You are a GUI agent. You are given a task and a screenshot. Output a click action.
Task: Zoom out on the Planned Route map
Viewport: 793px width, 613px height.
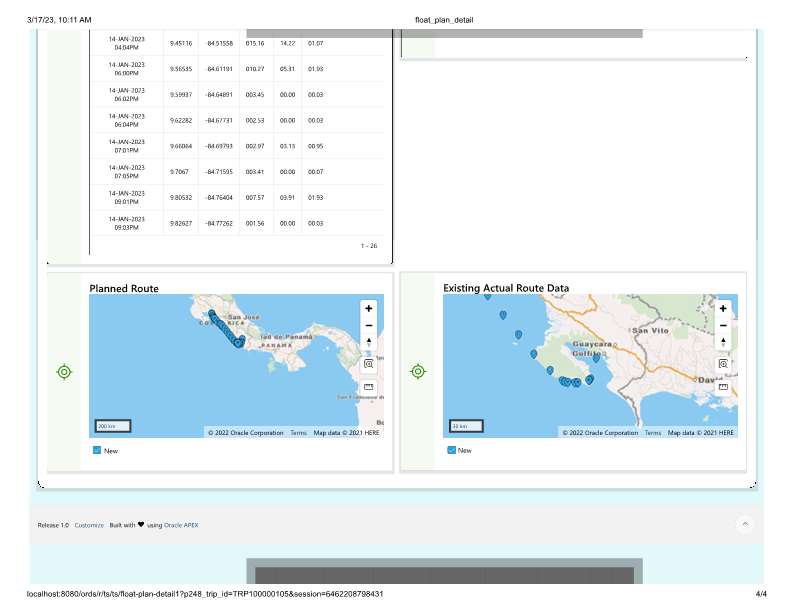tap(368, 325)
